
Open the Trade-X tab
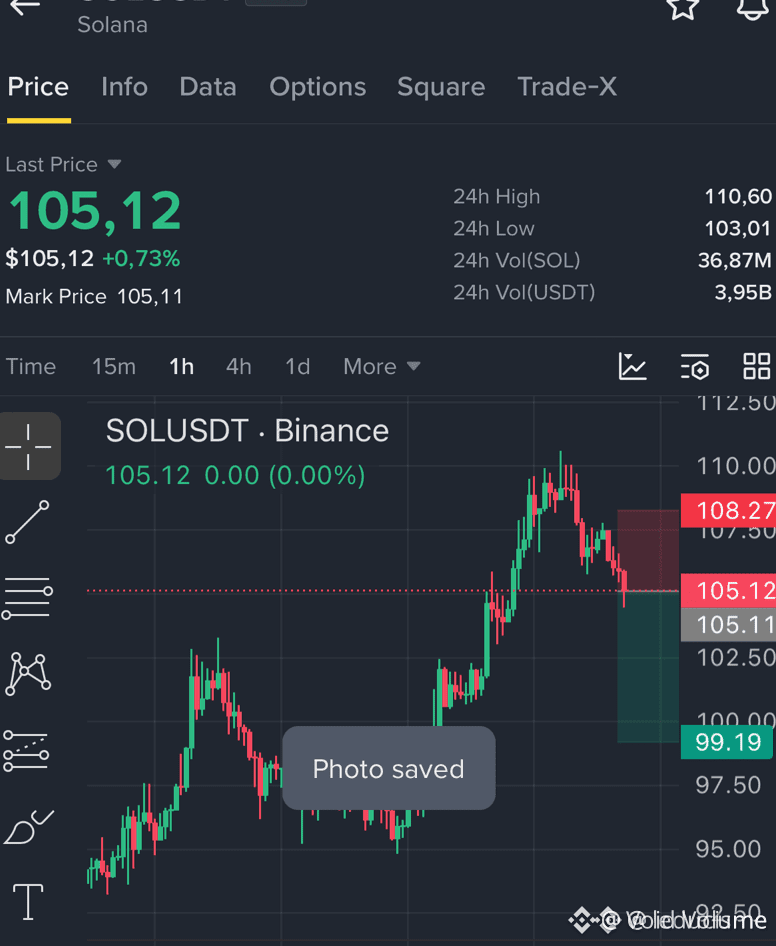coord(567,87)
